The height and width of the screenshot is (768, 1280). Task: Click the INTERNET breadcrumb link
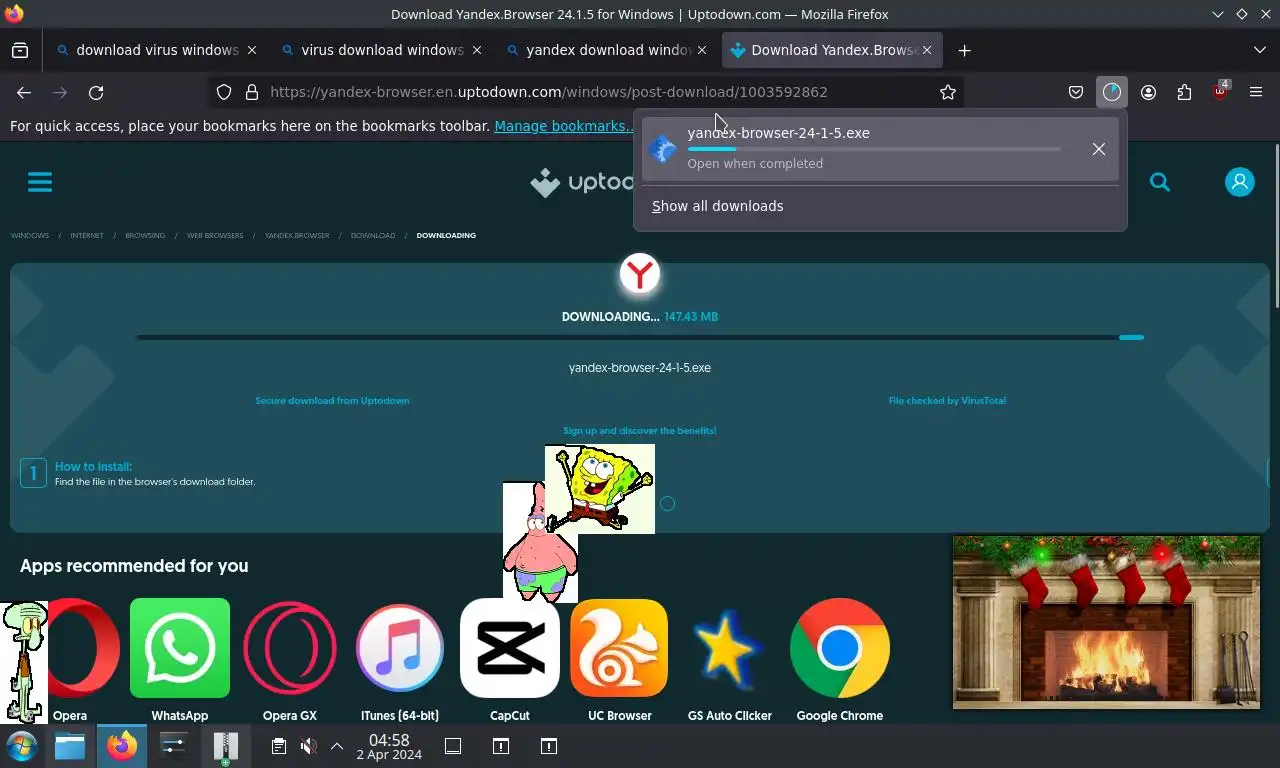pos(87,235)
